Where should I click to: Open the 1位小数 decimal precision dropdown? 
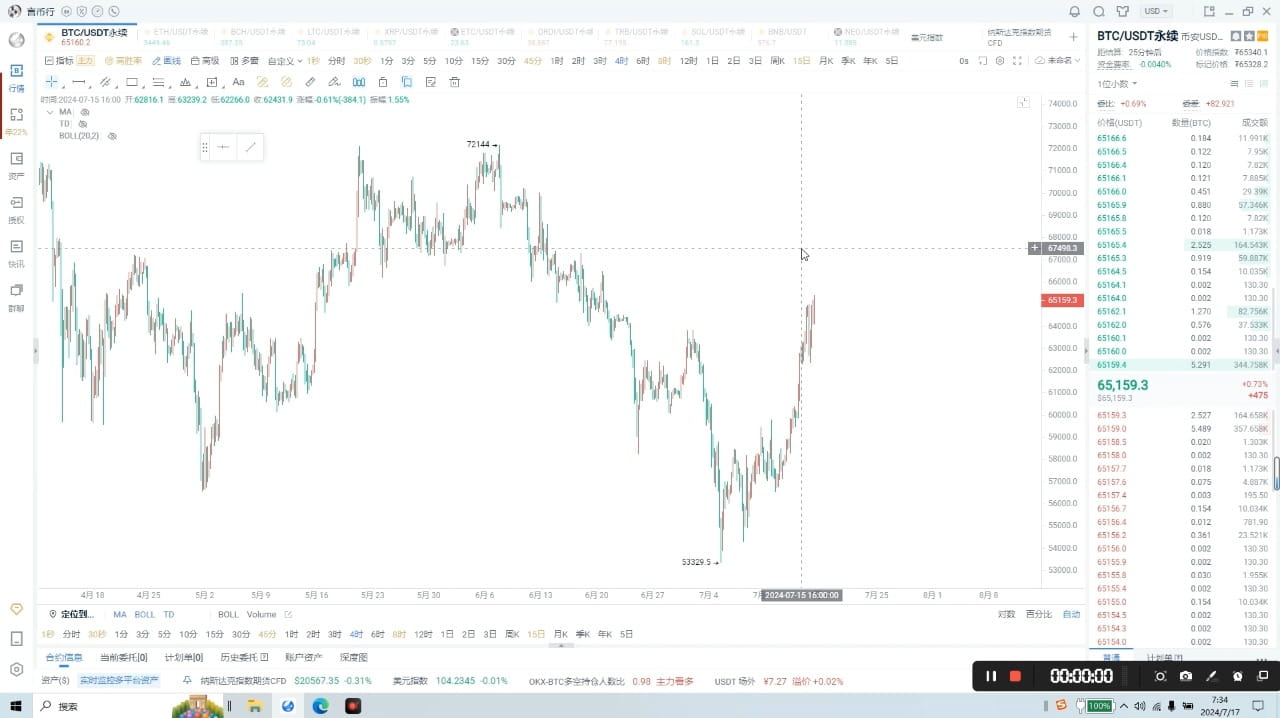pos(1115,83)
